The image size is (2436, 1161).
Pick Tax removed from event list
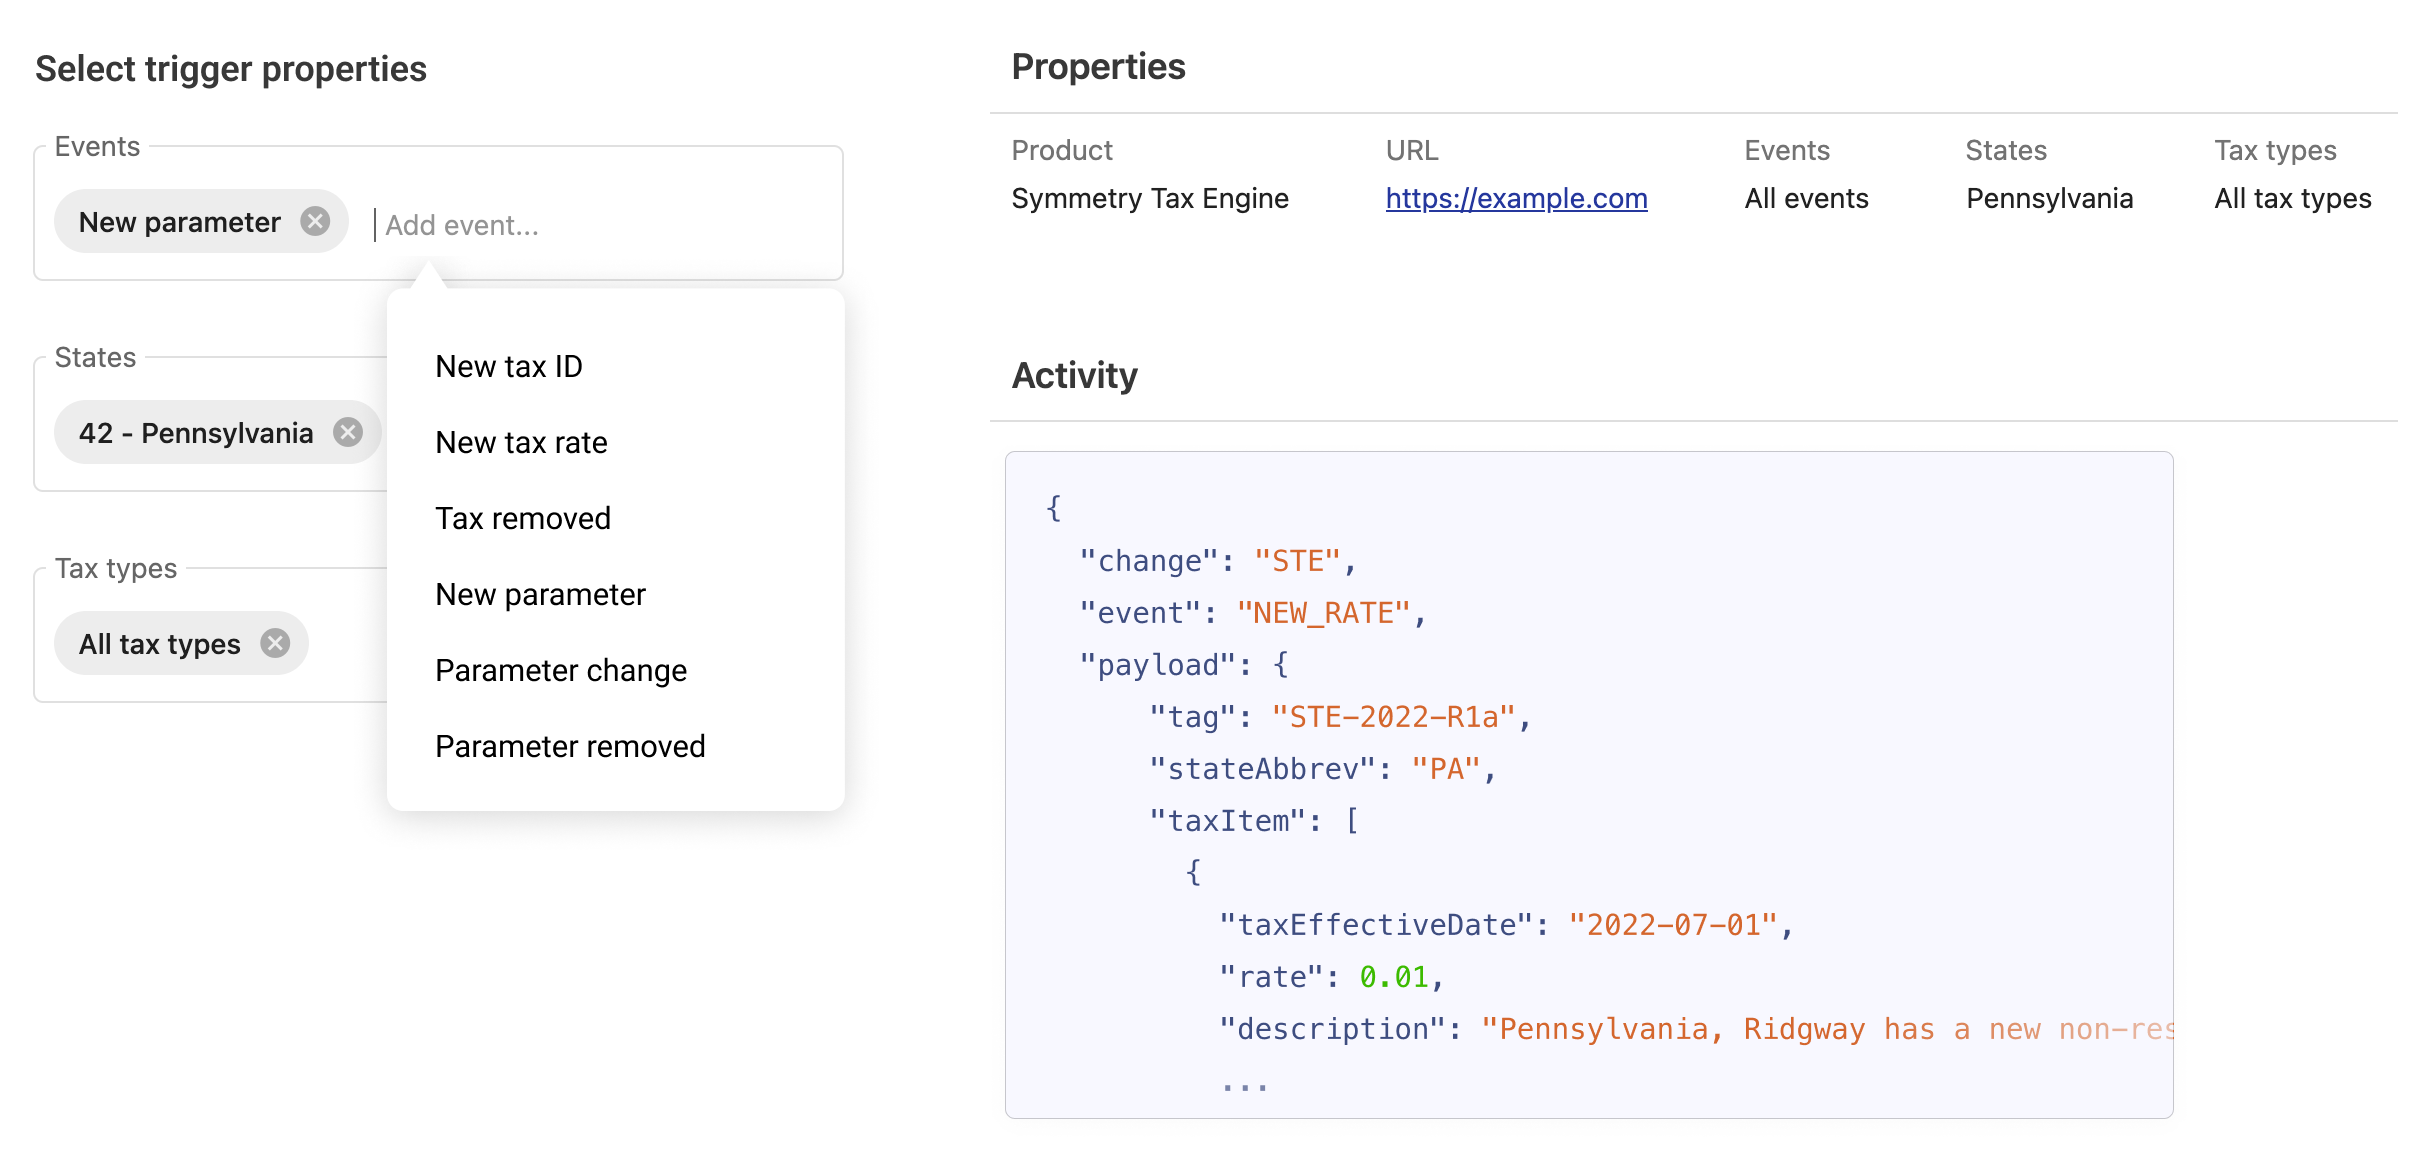[x=522, y=518]
